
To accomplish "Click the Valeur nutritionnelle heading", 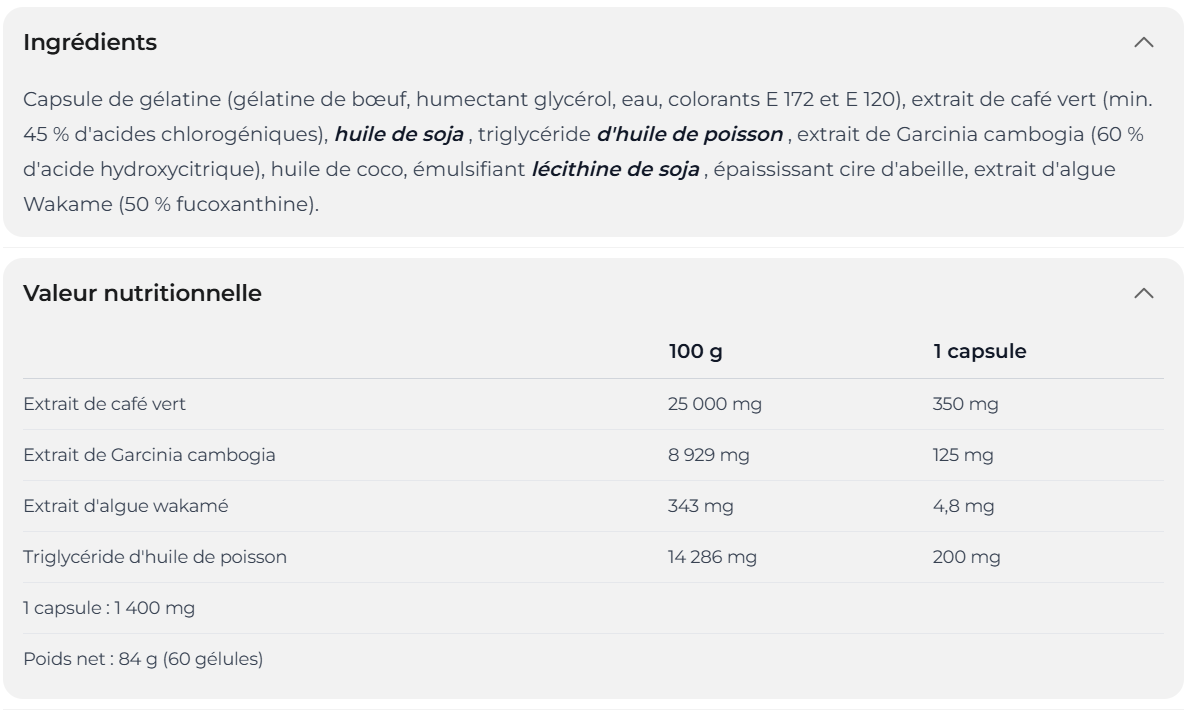I will click(142, 293).
